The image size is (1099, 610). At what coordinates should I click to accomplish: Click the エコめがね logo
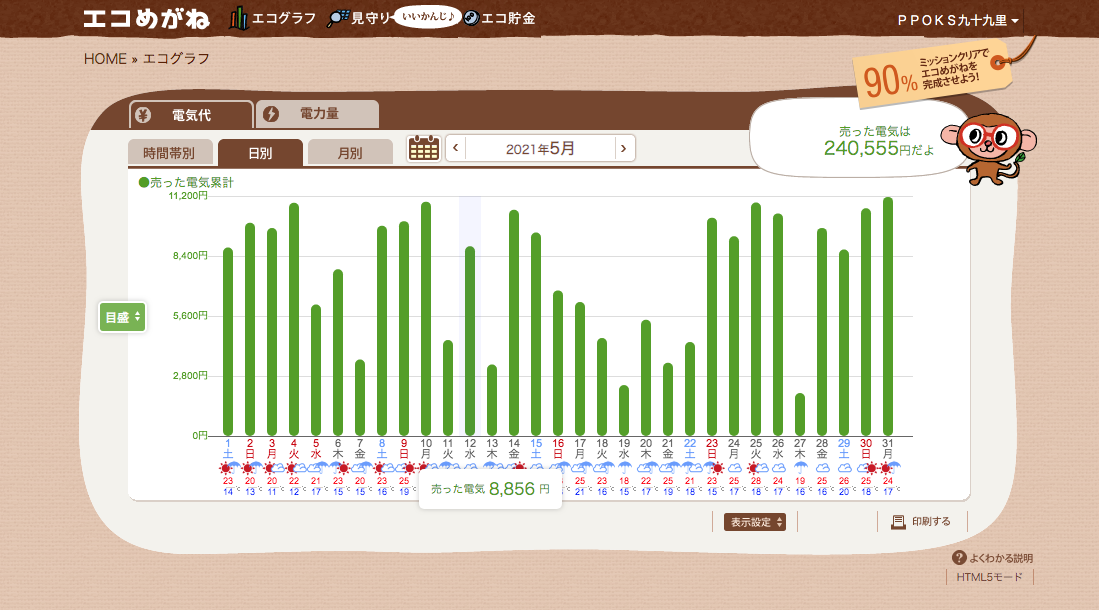tap(146, 18)
